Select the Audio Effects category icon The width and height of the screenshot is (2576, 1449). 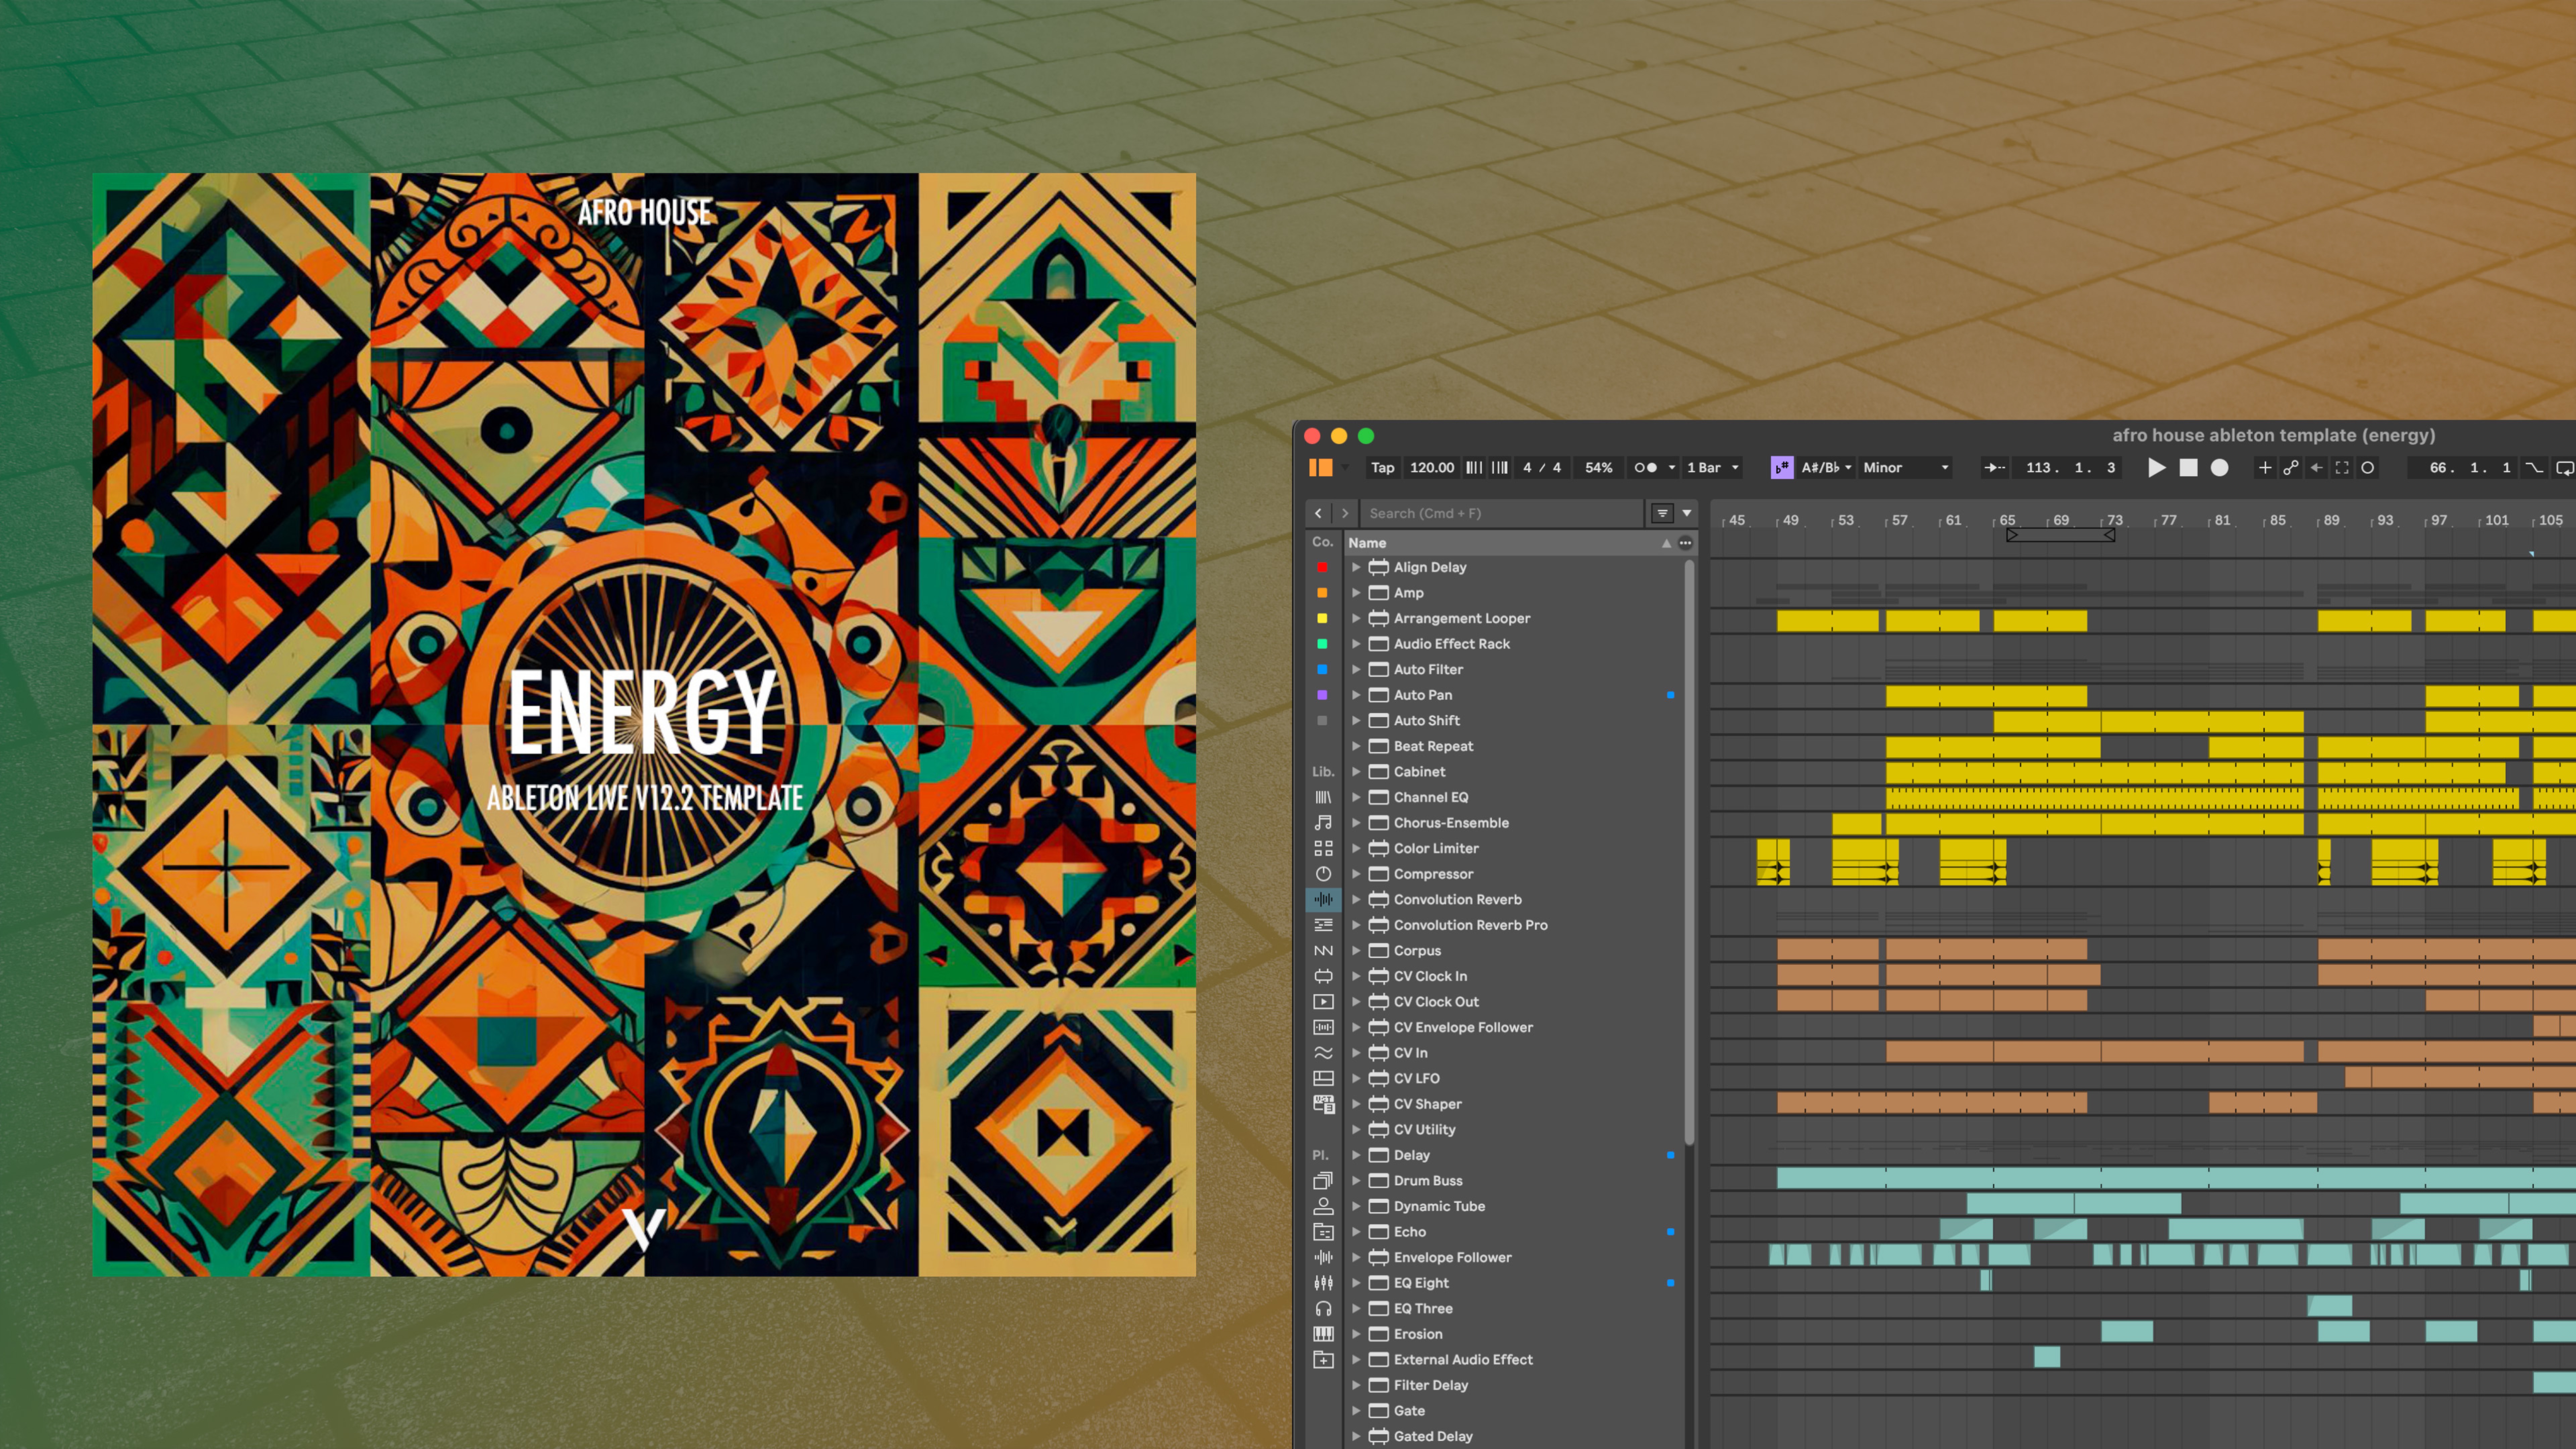pyautogui.click(x=1323, y=899)
